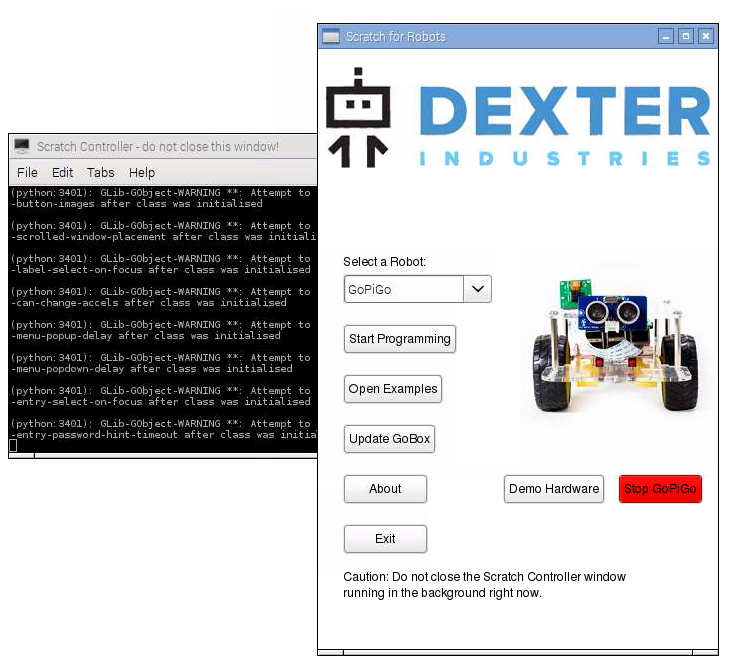Image resolution: width=732 pixels, height=666 pixels.
Task: Click the Scratch for Robots title text
Action: point(395,36)
